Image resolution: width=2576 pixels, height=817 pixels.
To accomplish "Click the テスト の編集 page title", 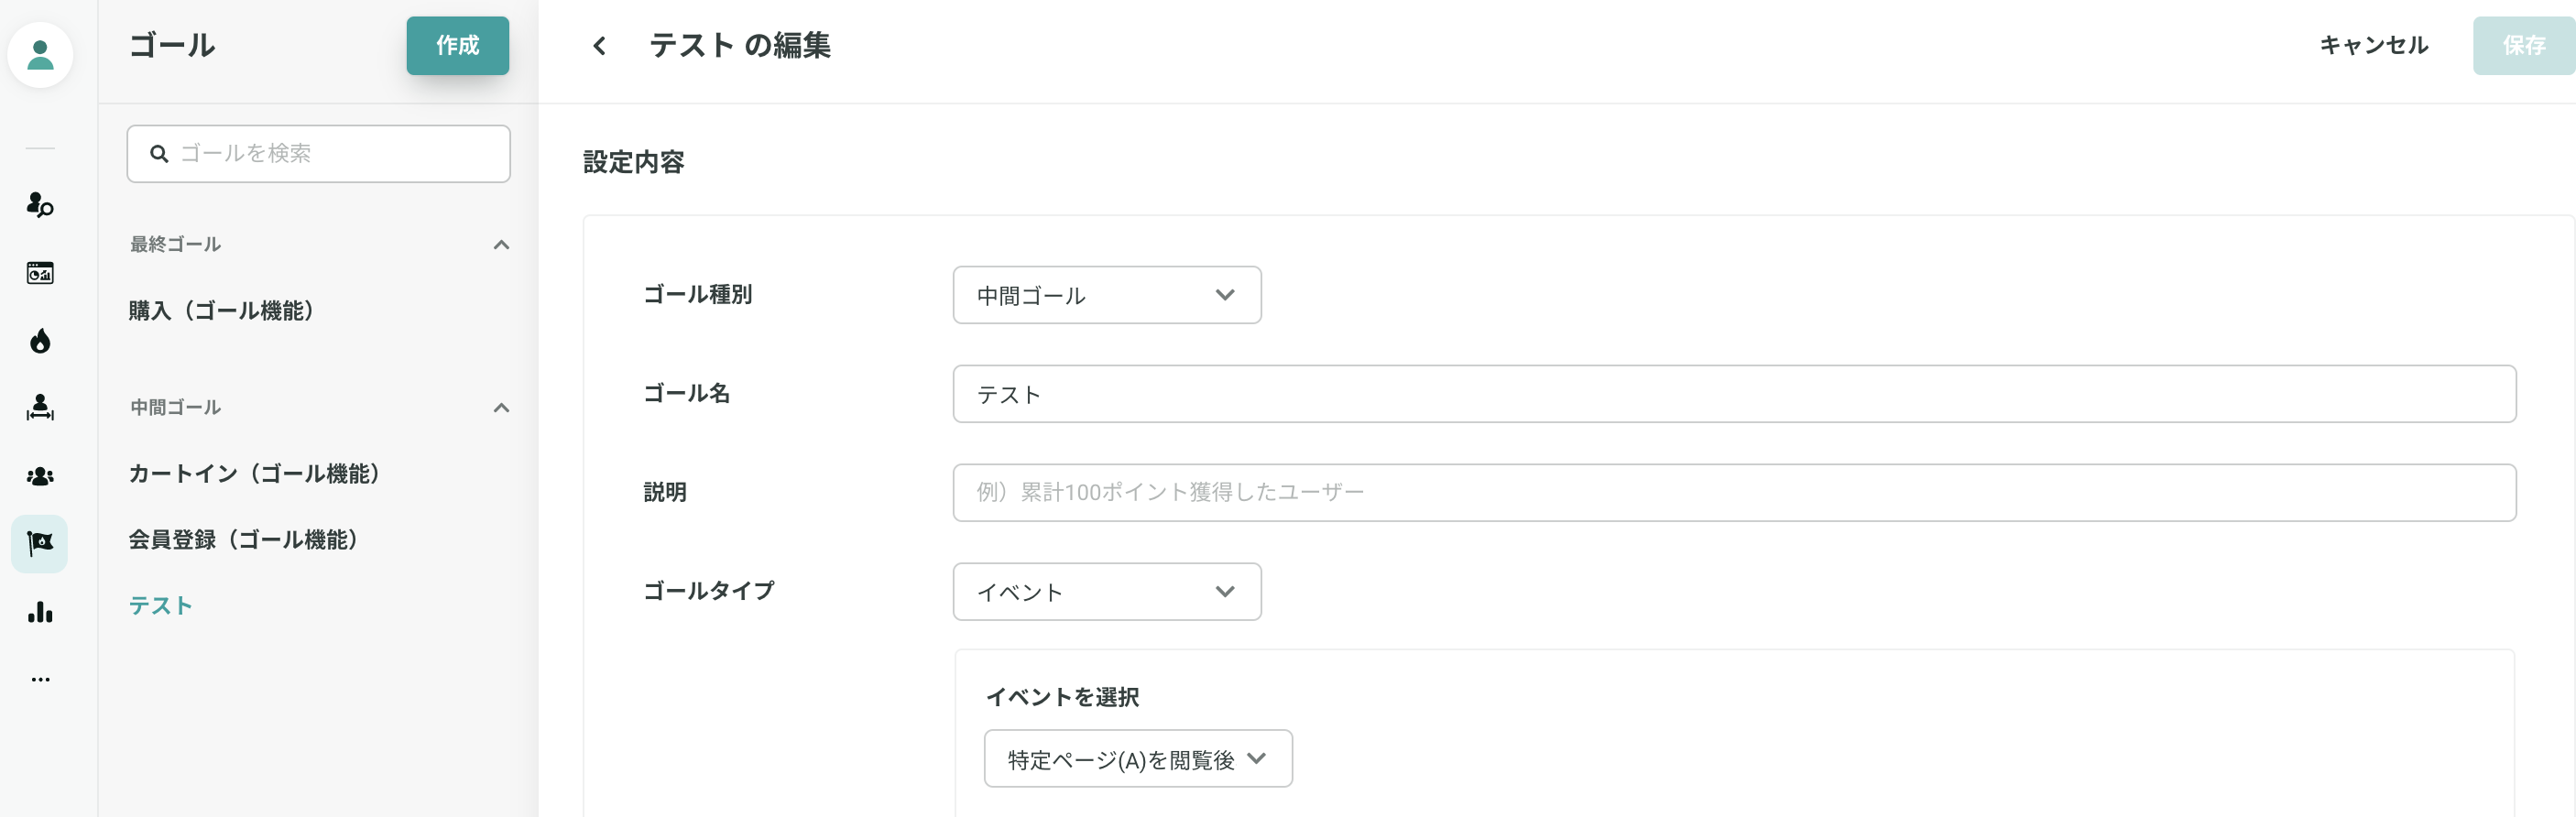I will click(740, 46).
